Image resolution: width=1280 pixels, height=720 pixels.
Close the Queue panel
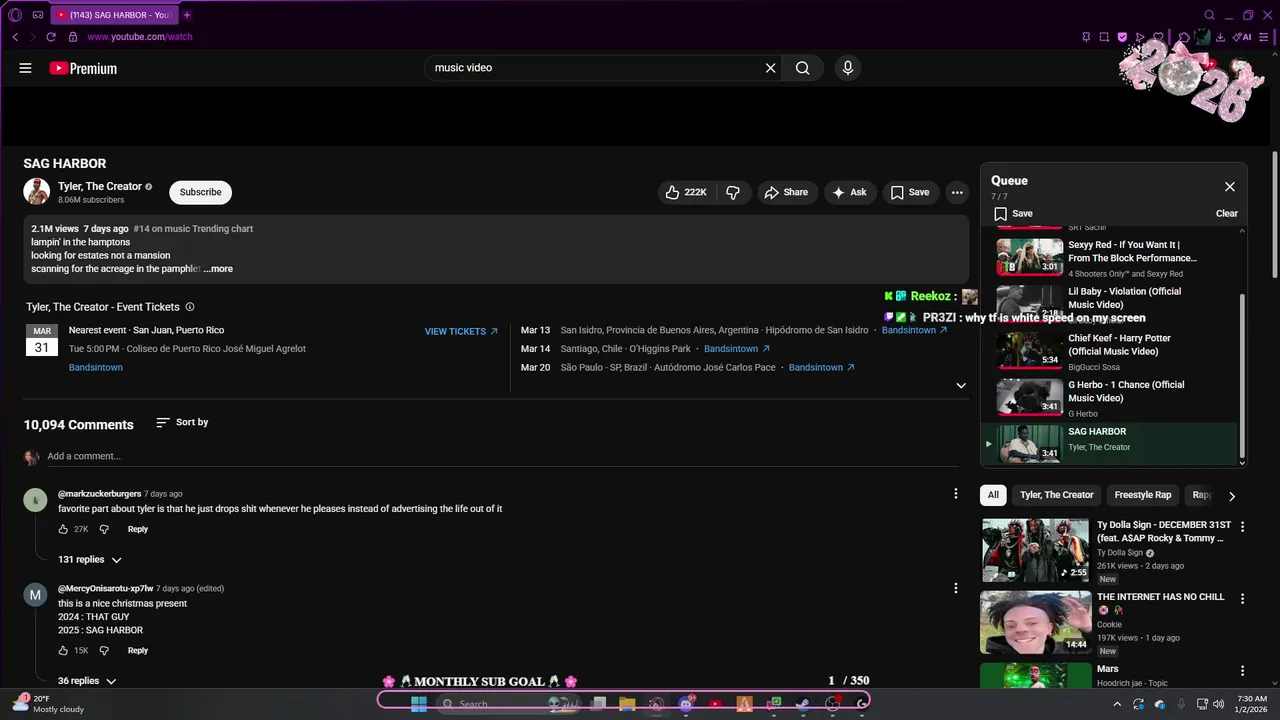pyautogui.click(x=1230, y=187)
